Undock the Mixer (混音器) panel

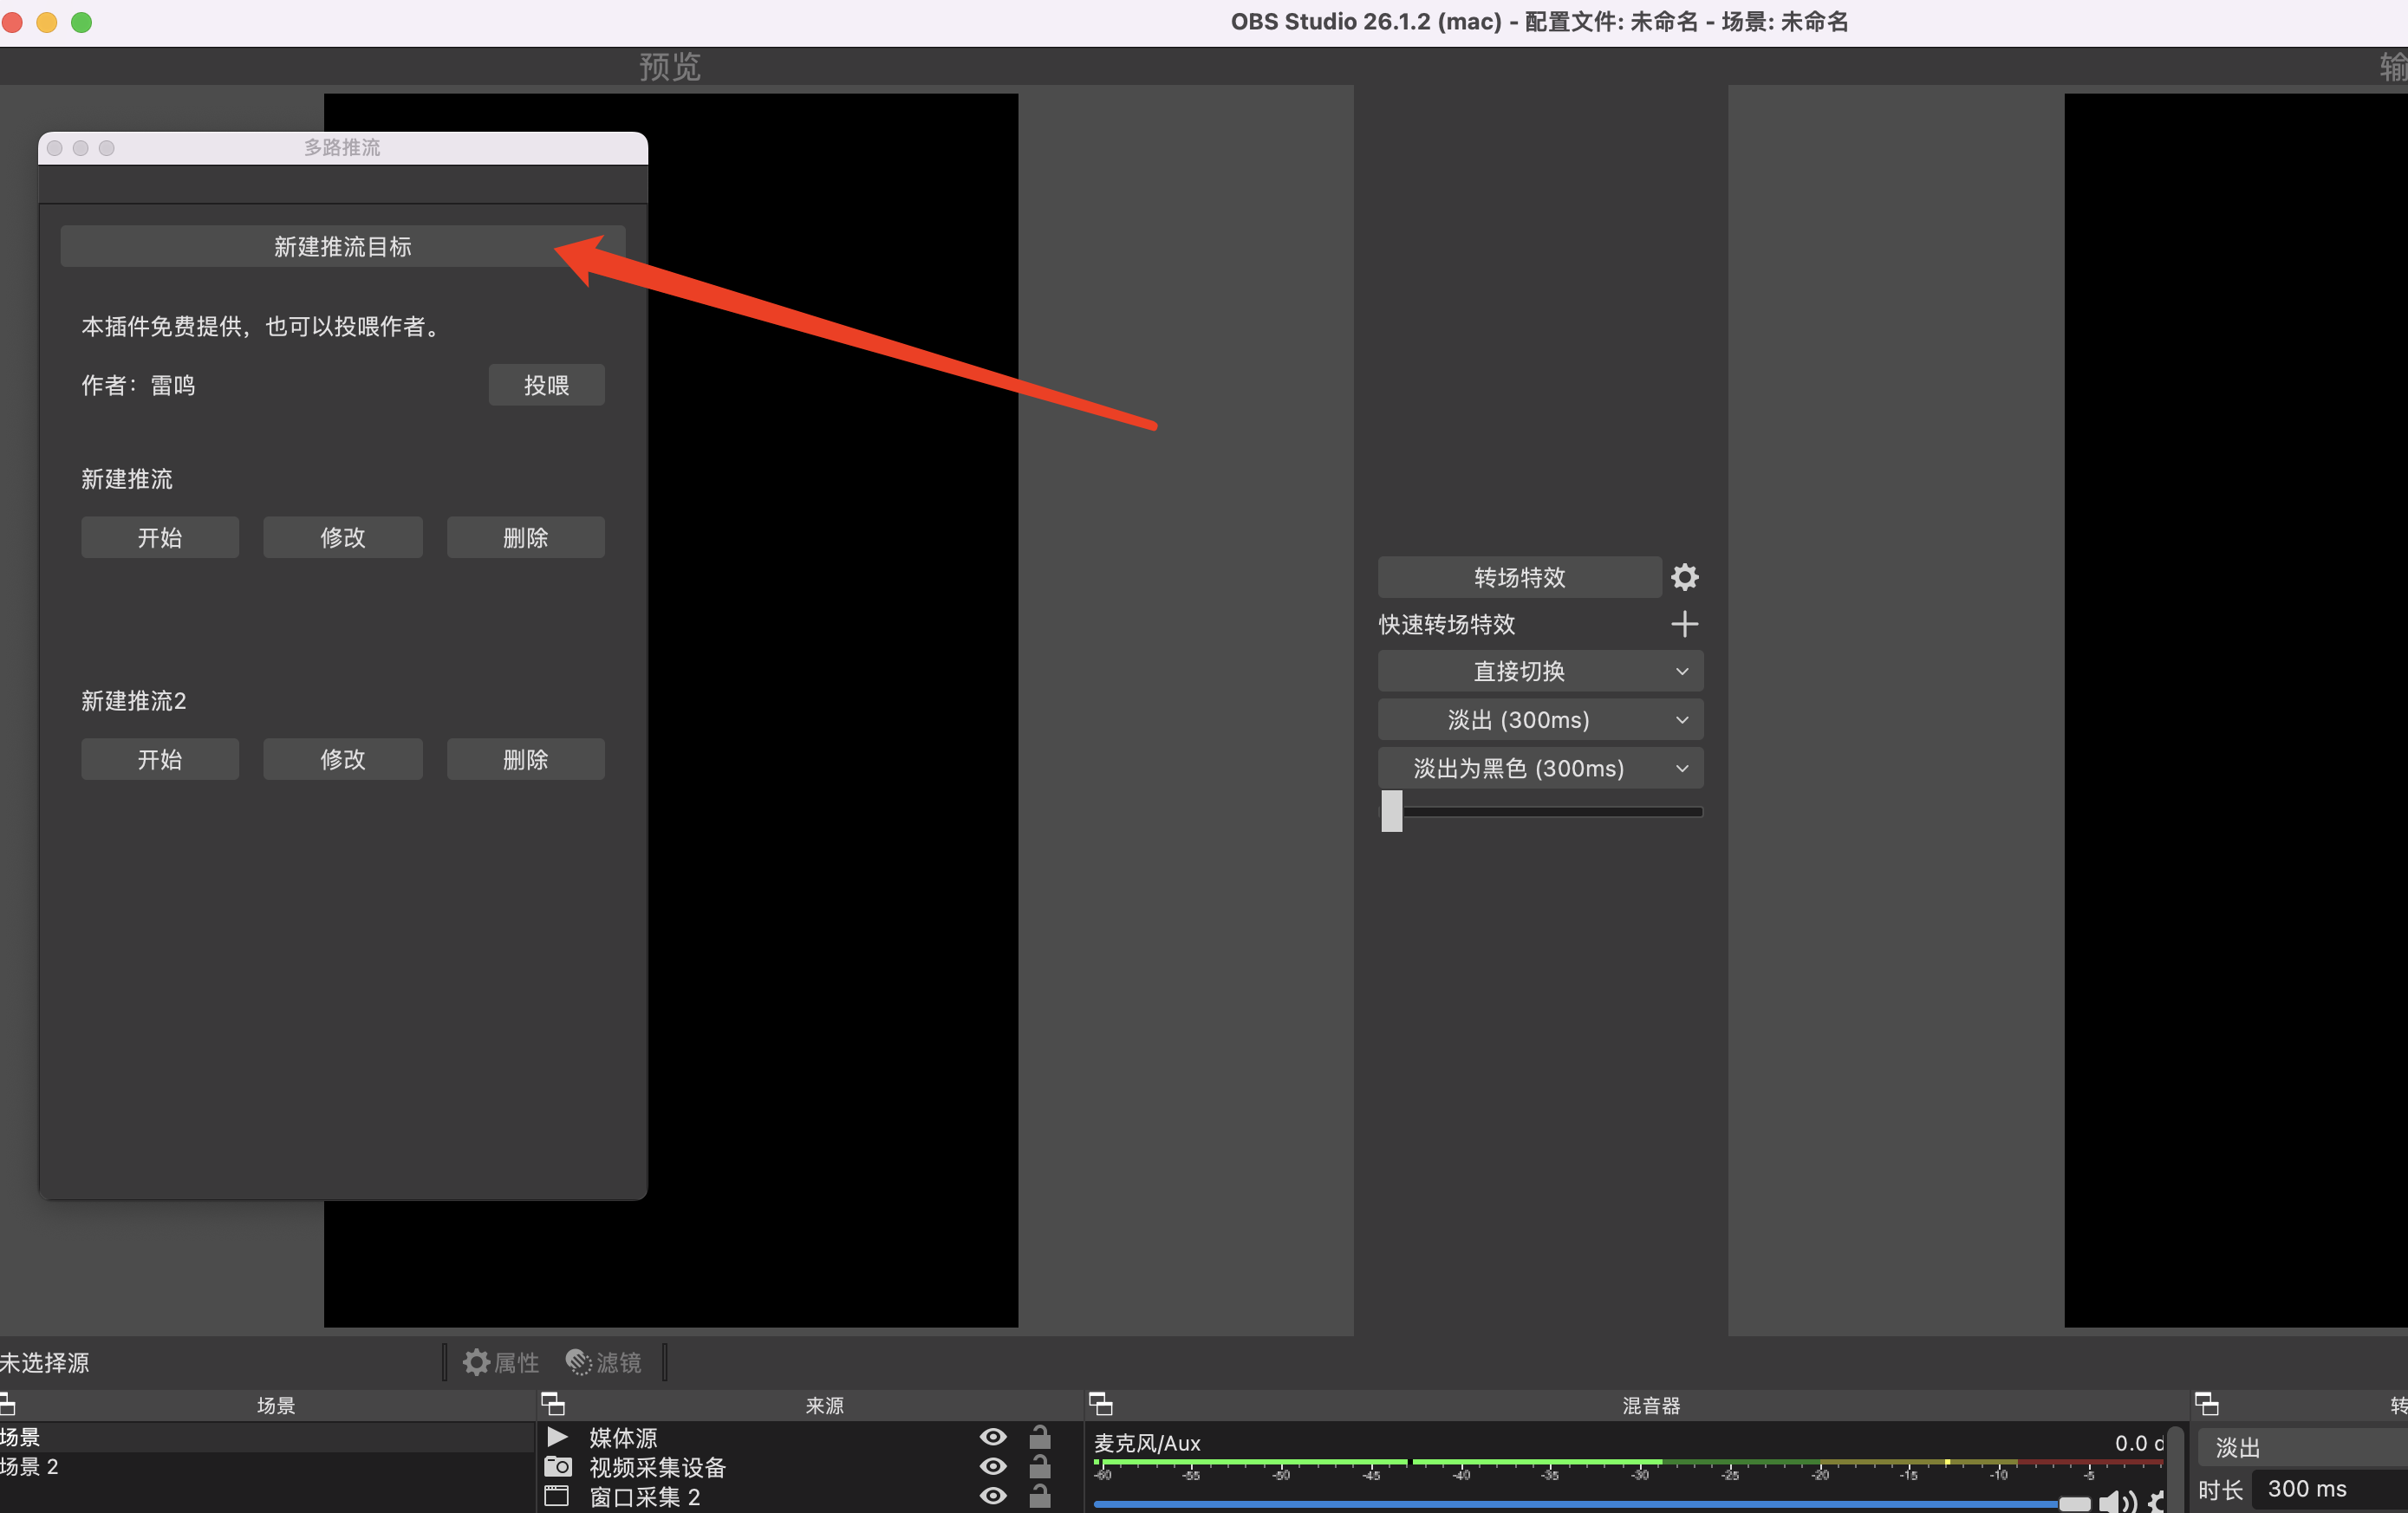tap(1100, 1404)
